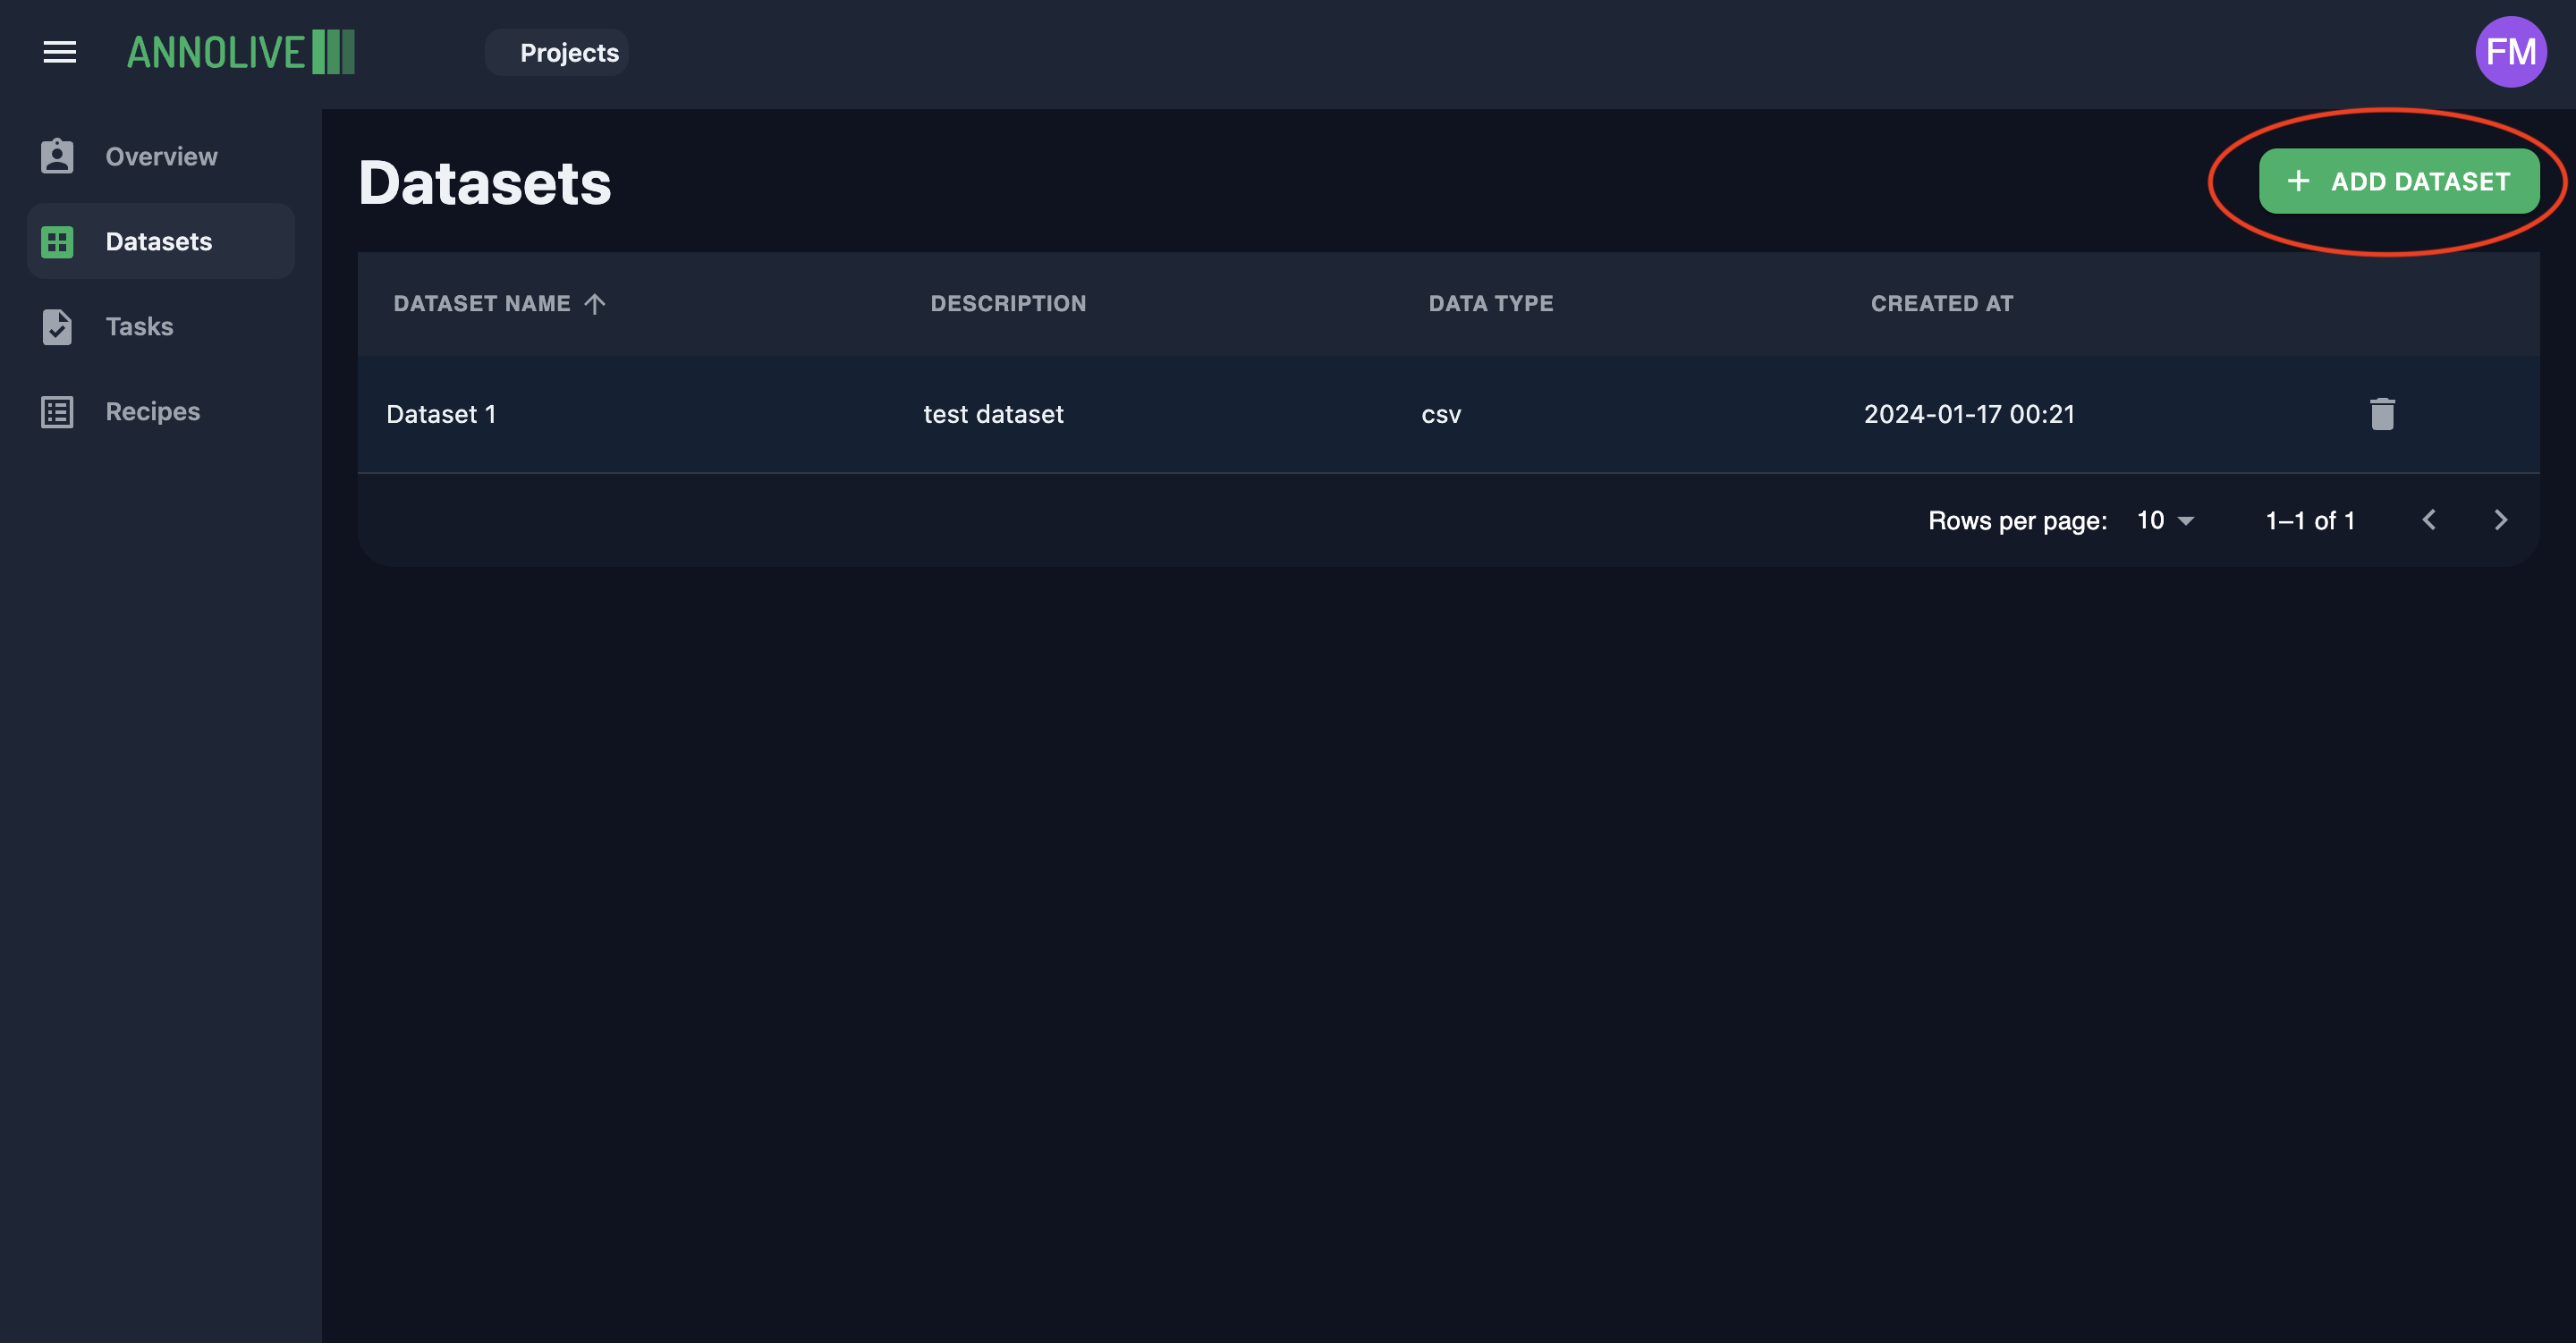
Task: Go to the next page of rows
Action: coord(2500,520)
